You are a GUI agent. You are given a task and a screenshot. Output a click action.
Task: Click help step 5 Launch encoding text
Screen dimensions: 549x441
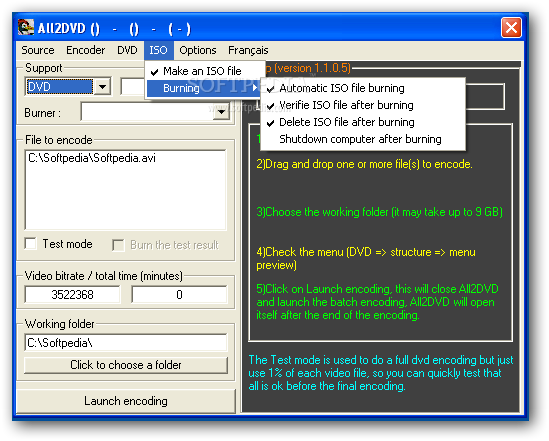[x=377, y=302]
